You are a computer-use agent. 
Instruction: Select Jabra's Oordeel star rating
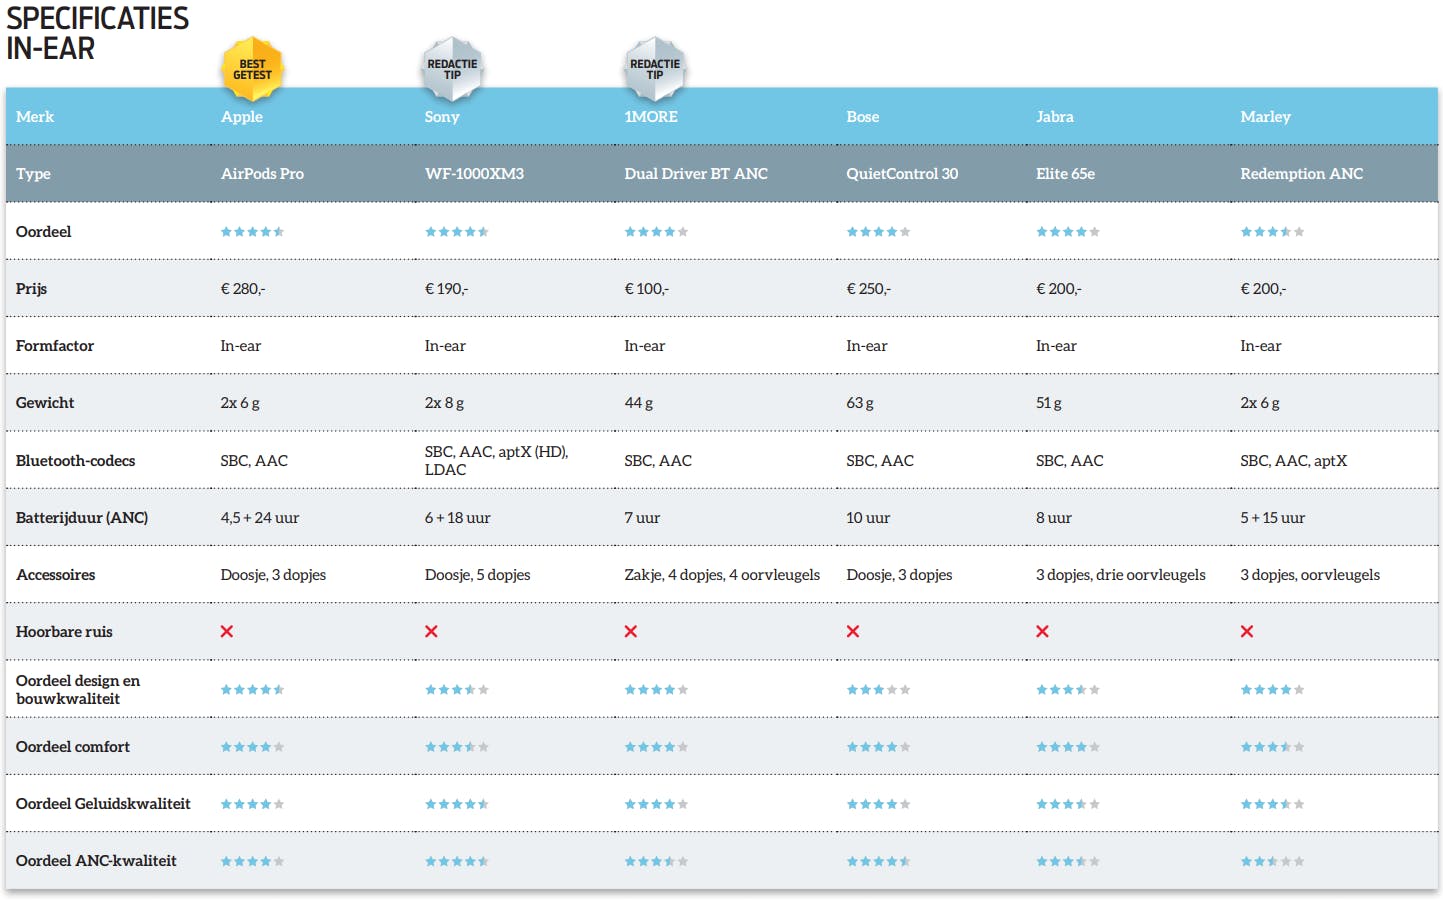1068,232
